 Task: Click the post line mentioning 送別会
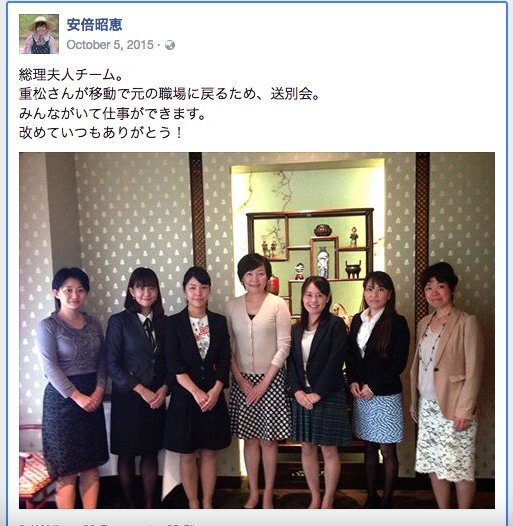[170, 94]
